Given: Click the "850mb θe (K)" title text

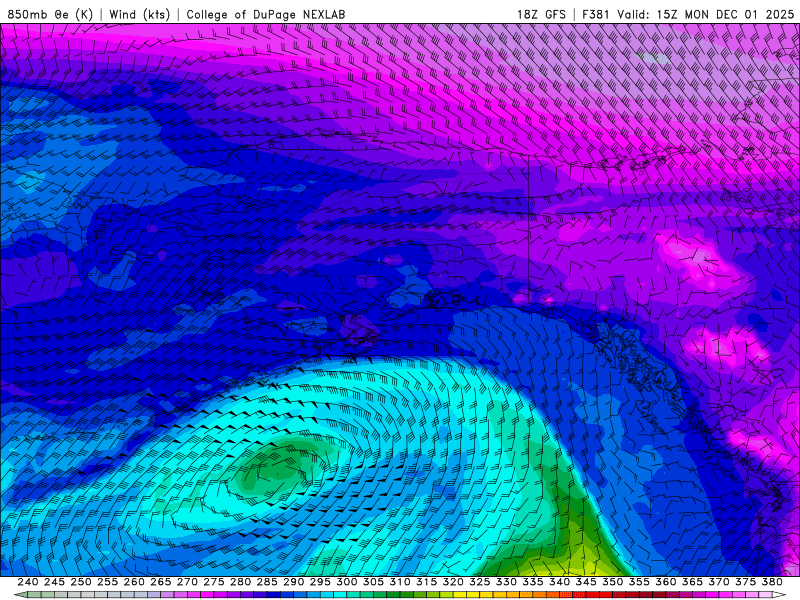Looking at the screenshot, I should coord(50,14).
